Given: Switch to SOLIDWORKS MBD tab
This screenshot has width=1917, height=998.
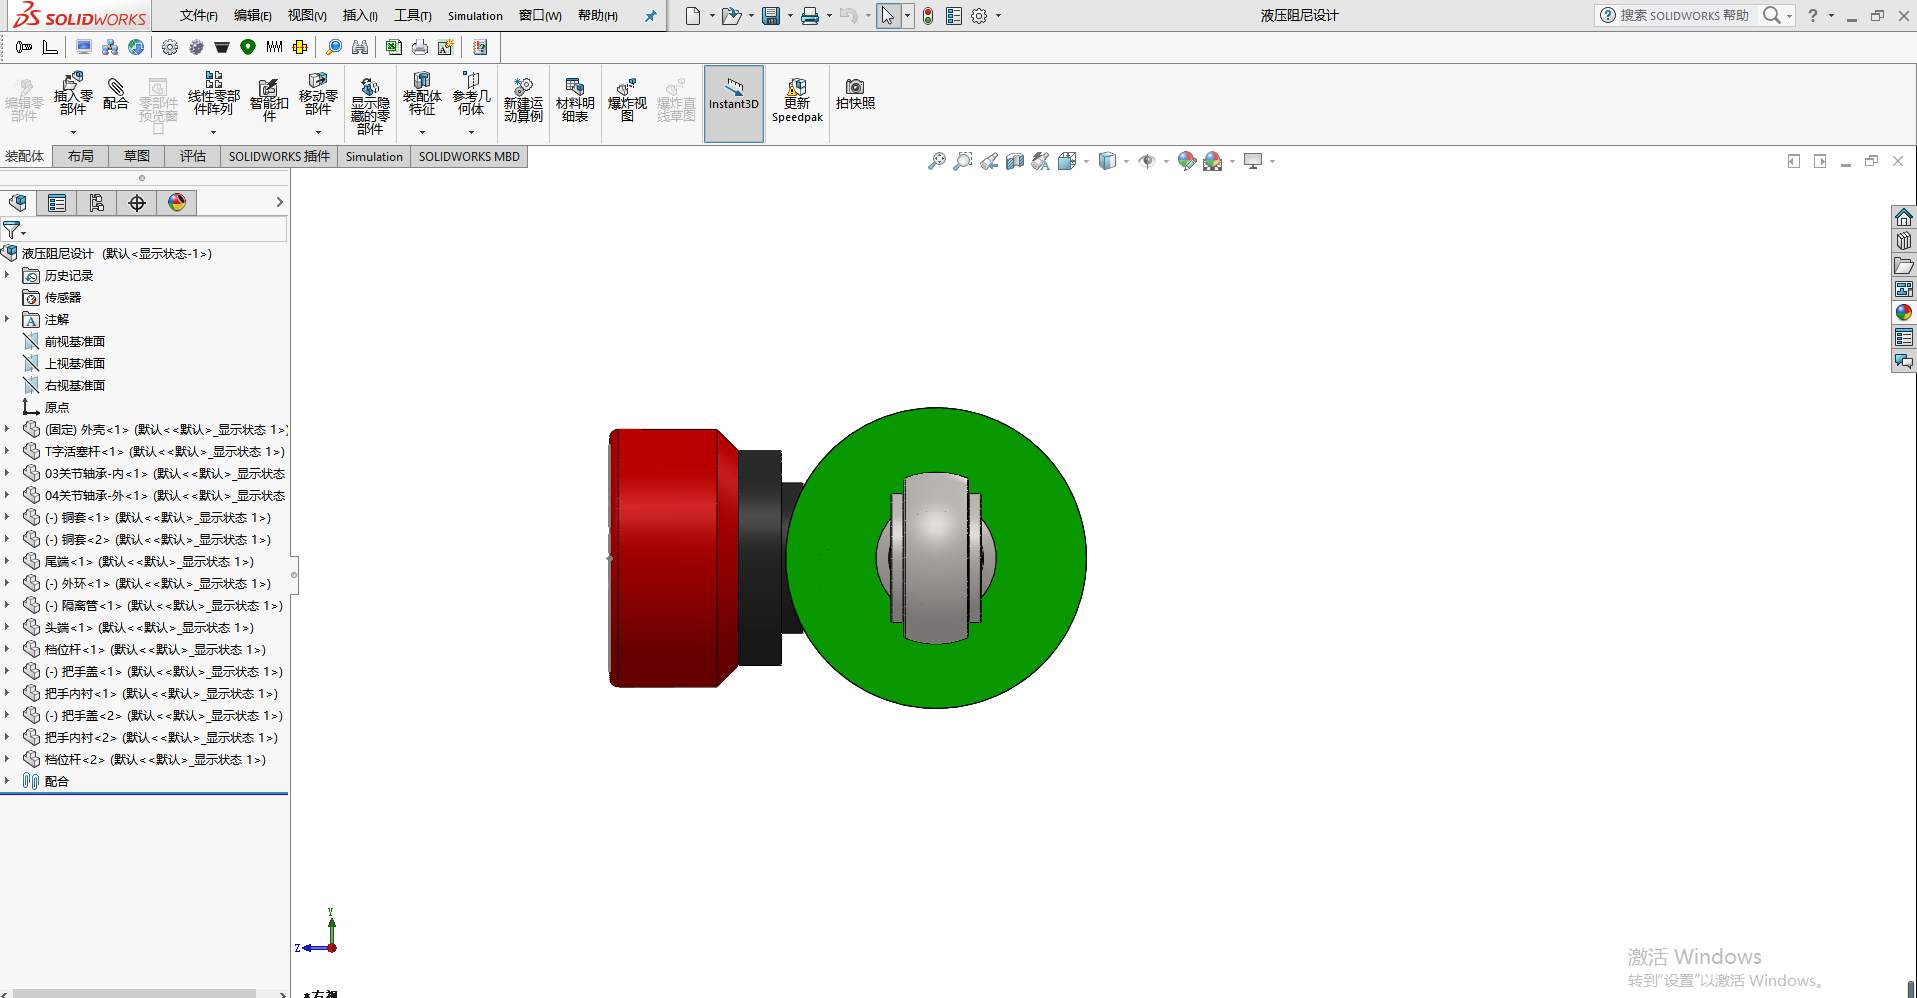Looking at the screenshot, I should (469, 156).
